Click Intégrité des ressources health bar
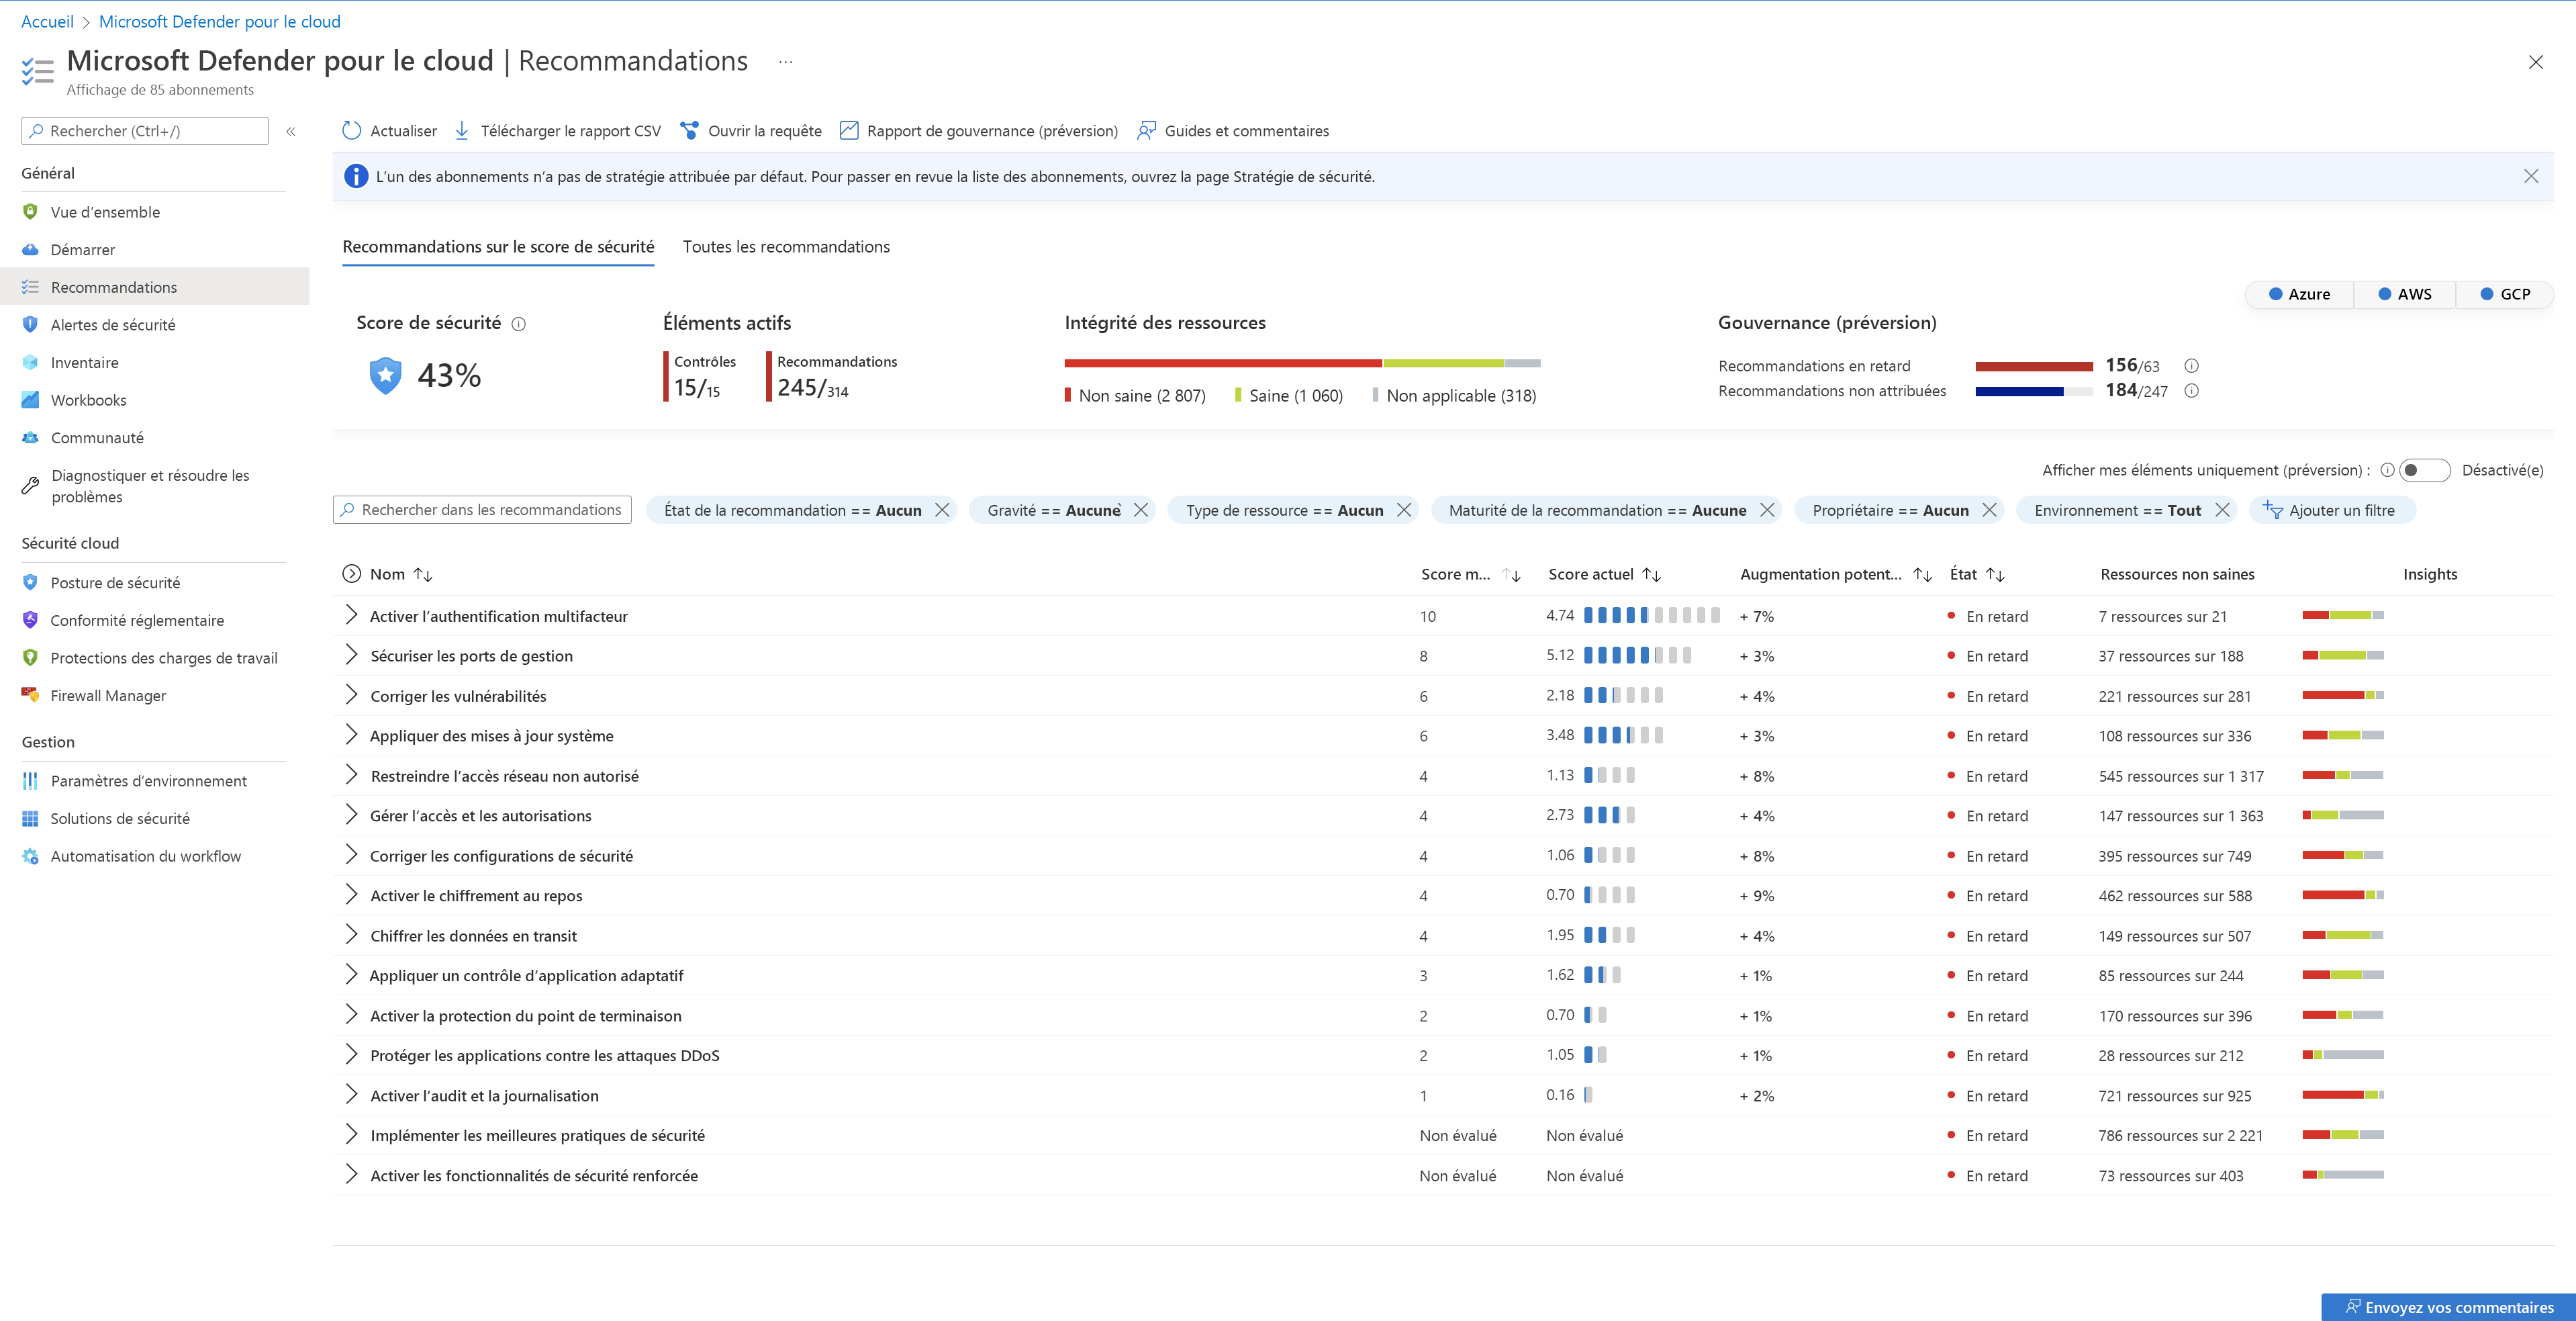Image resolution: width=2576 pixels, height=1321 pixels. click(x=1302, y=363)
